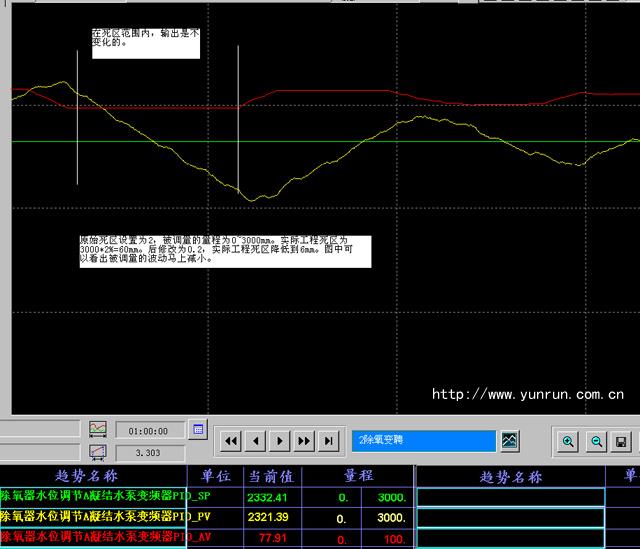Jump to latest trend data
This screenshot has width=640, height=549.
[329, 441]
